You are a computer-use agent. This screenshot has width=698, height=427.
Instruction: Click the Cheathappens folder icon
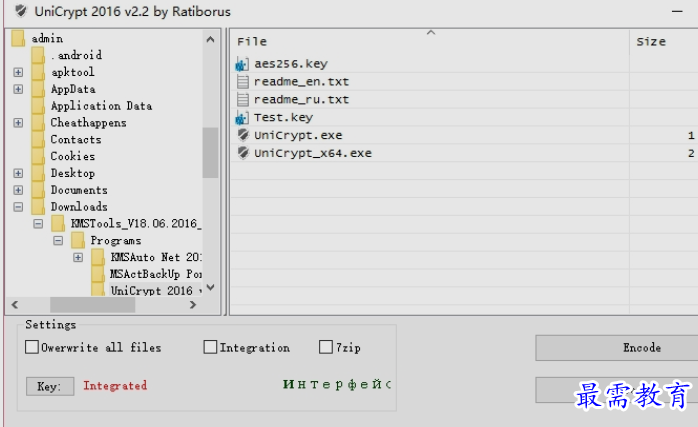[x=38, y=123]
